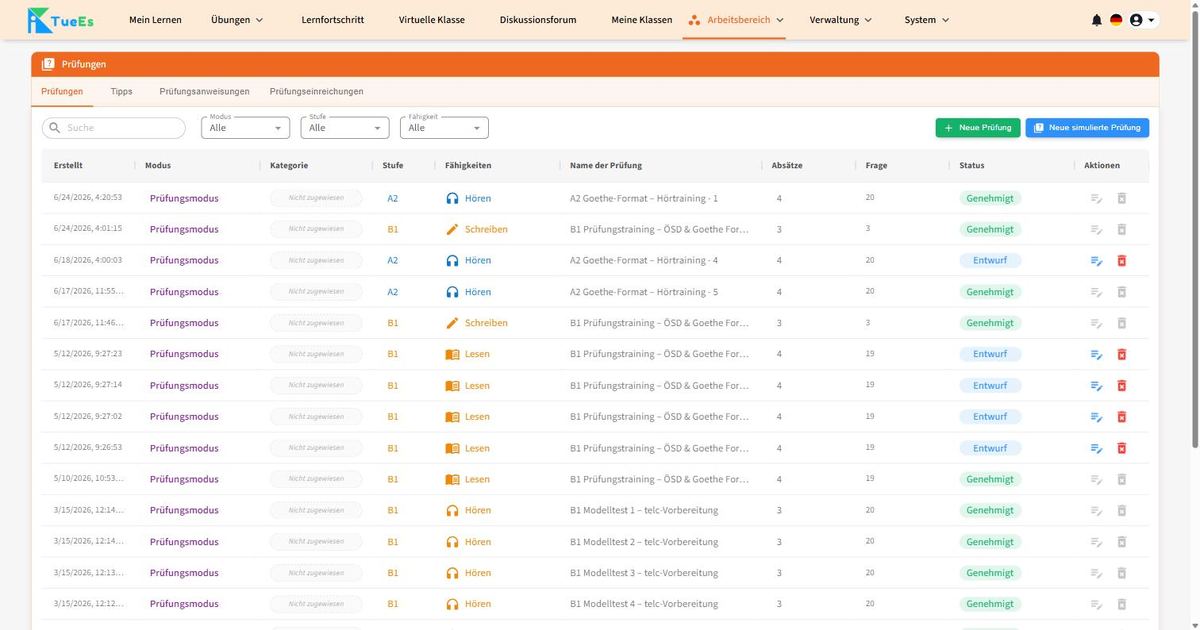Click in the Suche search field

pyautogui.click(x=114, y=128)
